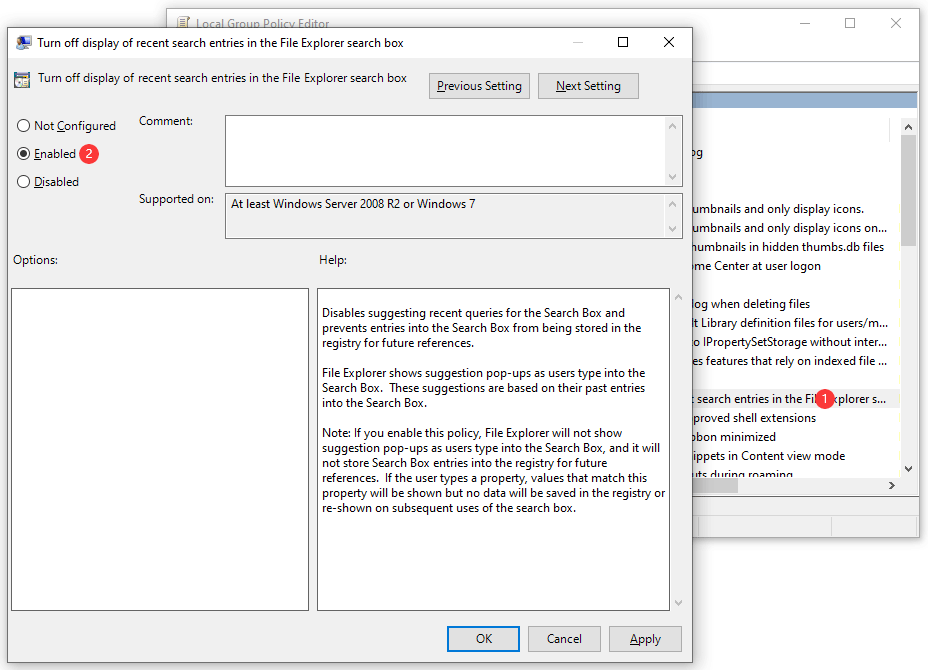
Task: Maximize the Local Group Policy Editor window
Action: 850,23
